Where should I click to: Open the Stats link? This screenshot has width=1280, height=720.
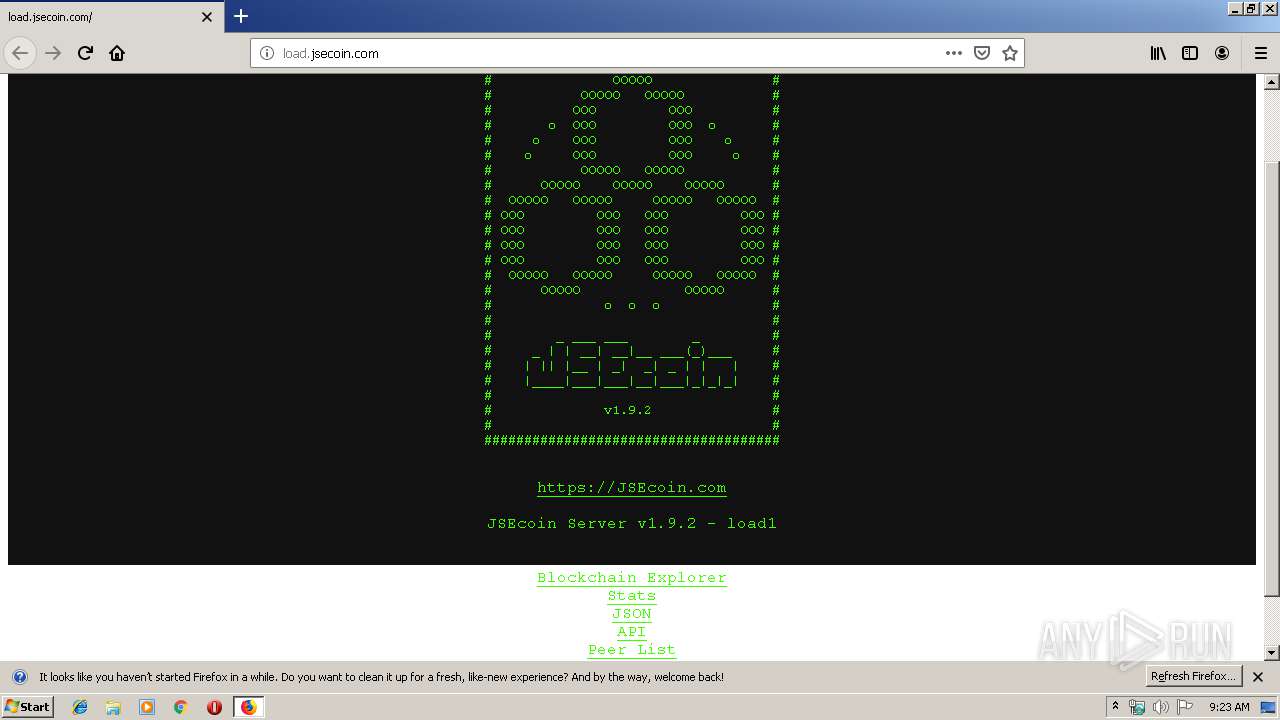[x=632, y=596]
